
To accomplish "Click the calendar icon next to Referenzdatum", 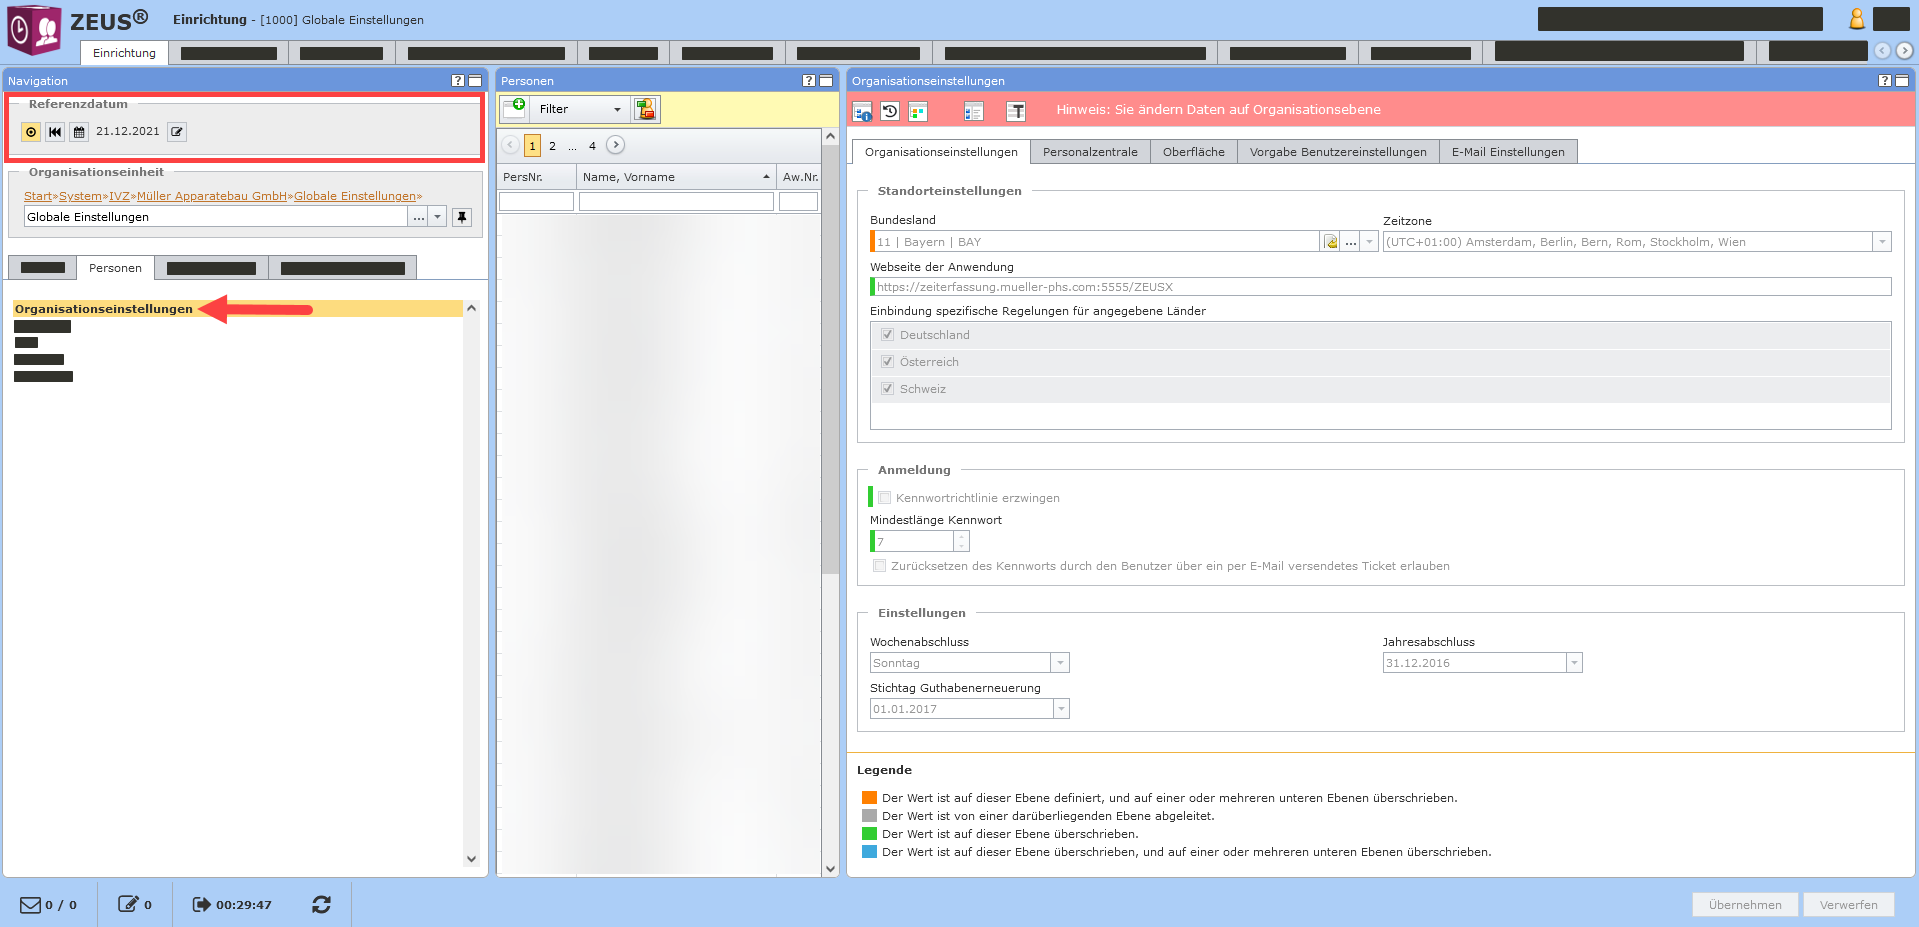I will 79,132.
